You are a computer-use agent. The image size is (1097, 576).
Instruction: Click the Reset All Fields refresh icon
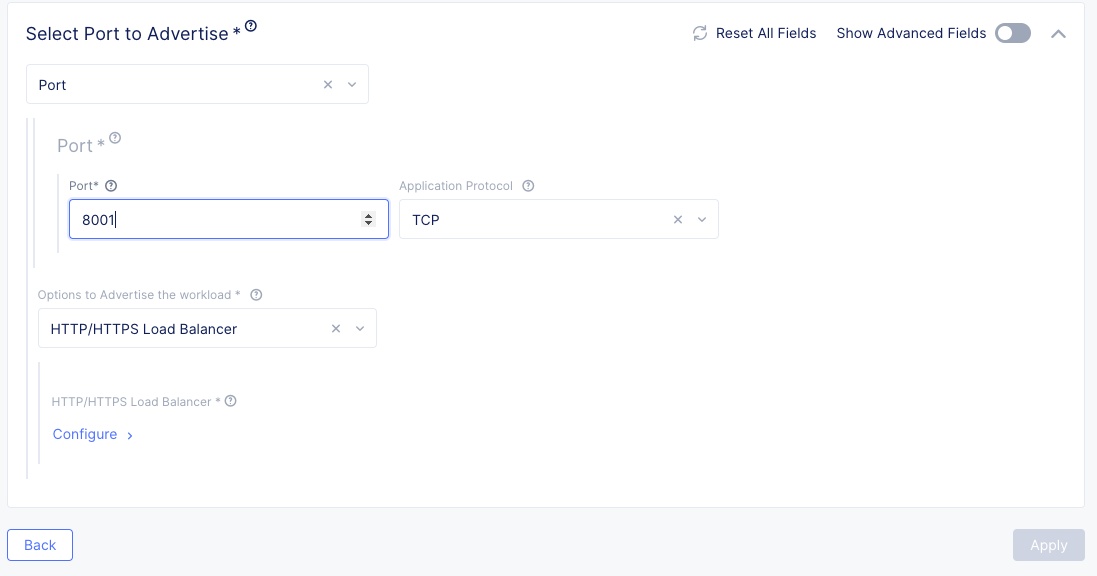click(x=700, y=34)
